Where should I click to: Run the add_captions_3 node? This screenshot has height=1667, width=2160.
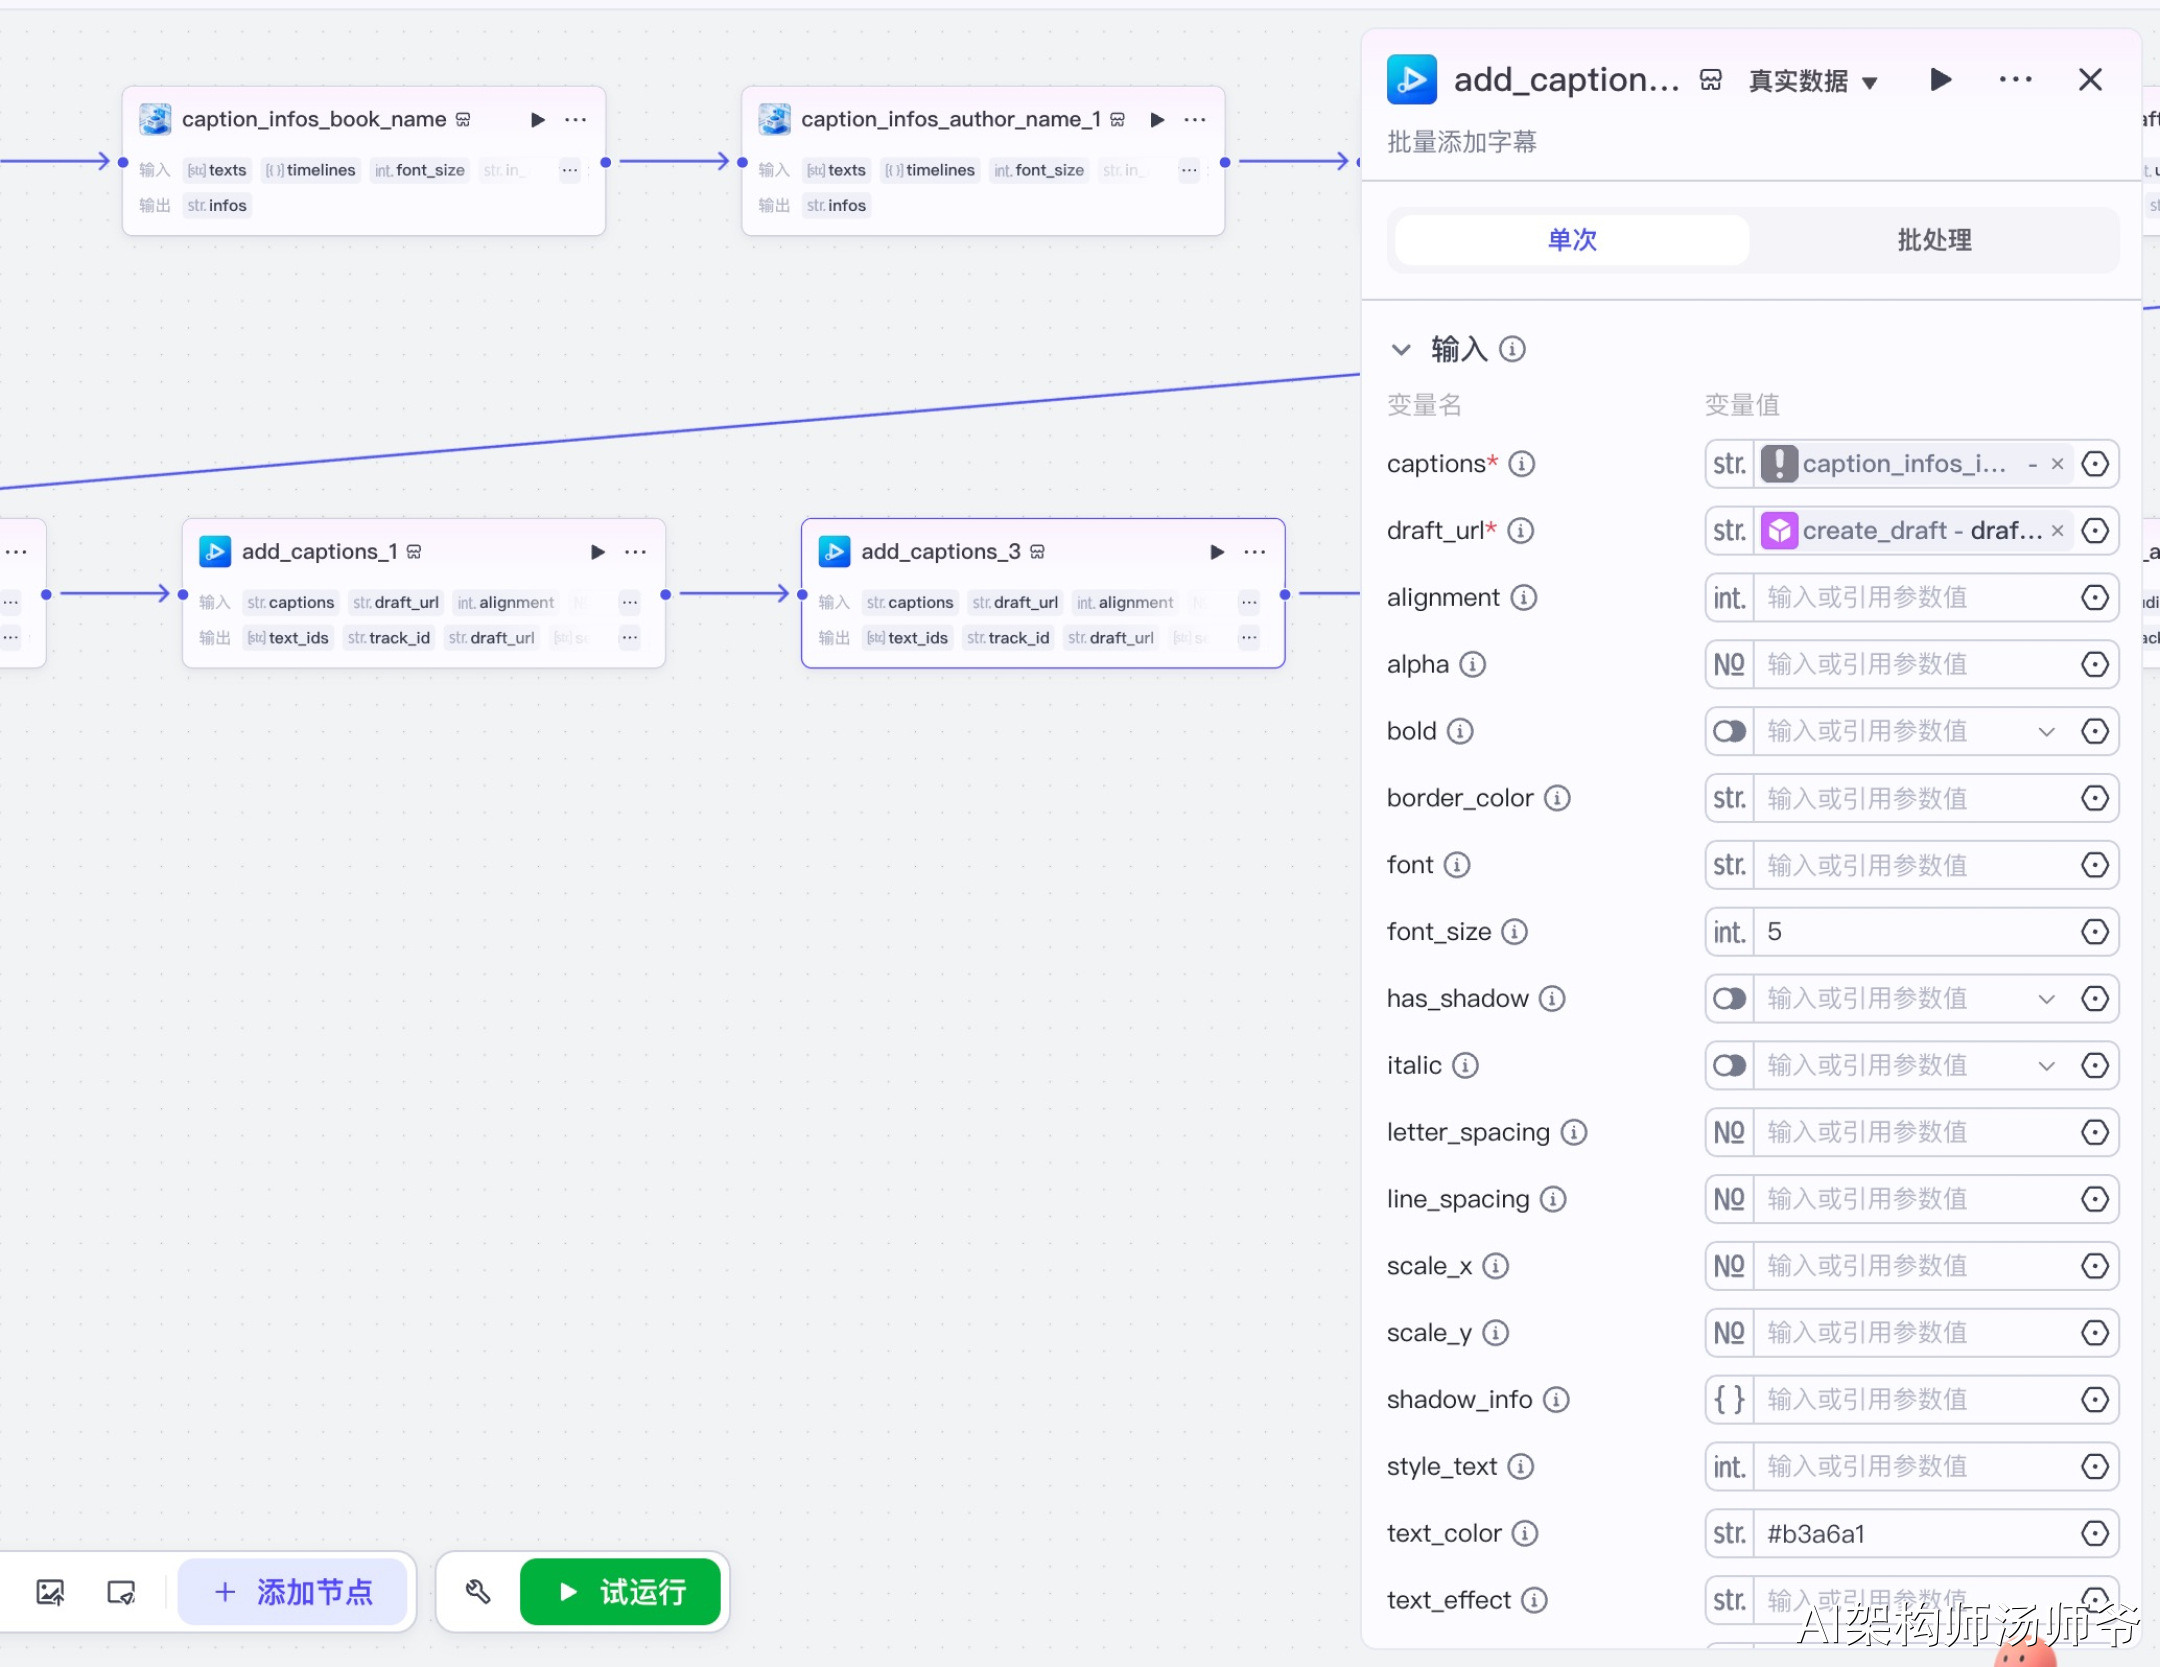tap(1217, 552)
